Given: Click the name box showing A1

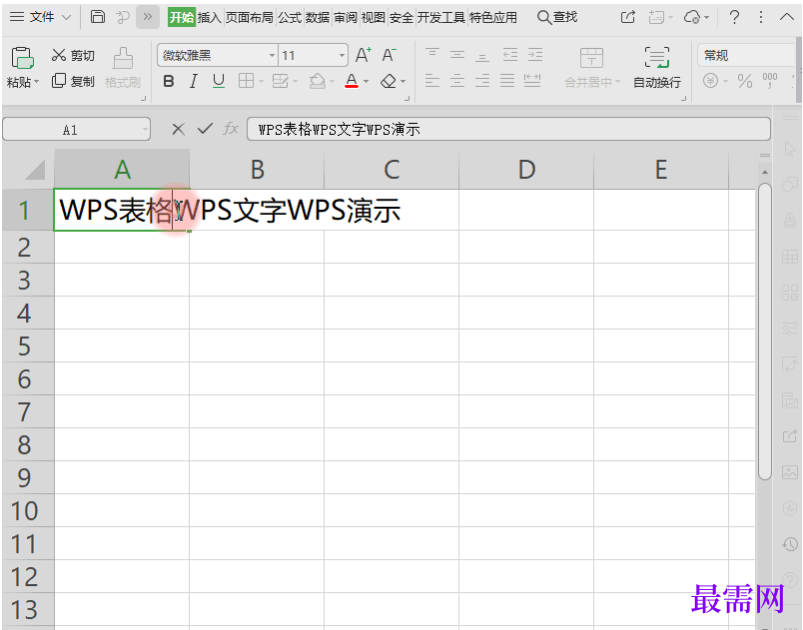Looking at the screenshot, I should pyautogui.click(x=76, y=130).
